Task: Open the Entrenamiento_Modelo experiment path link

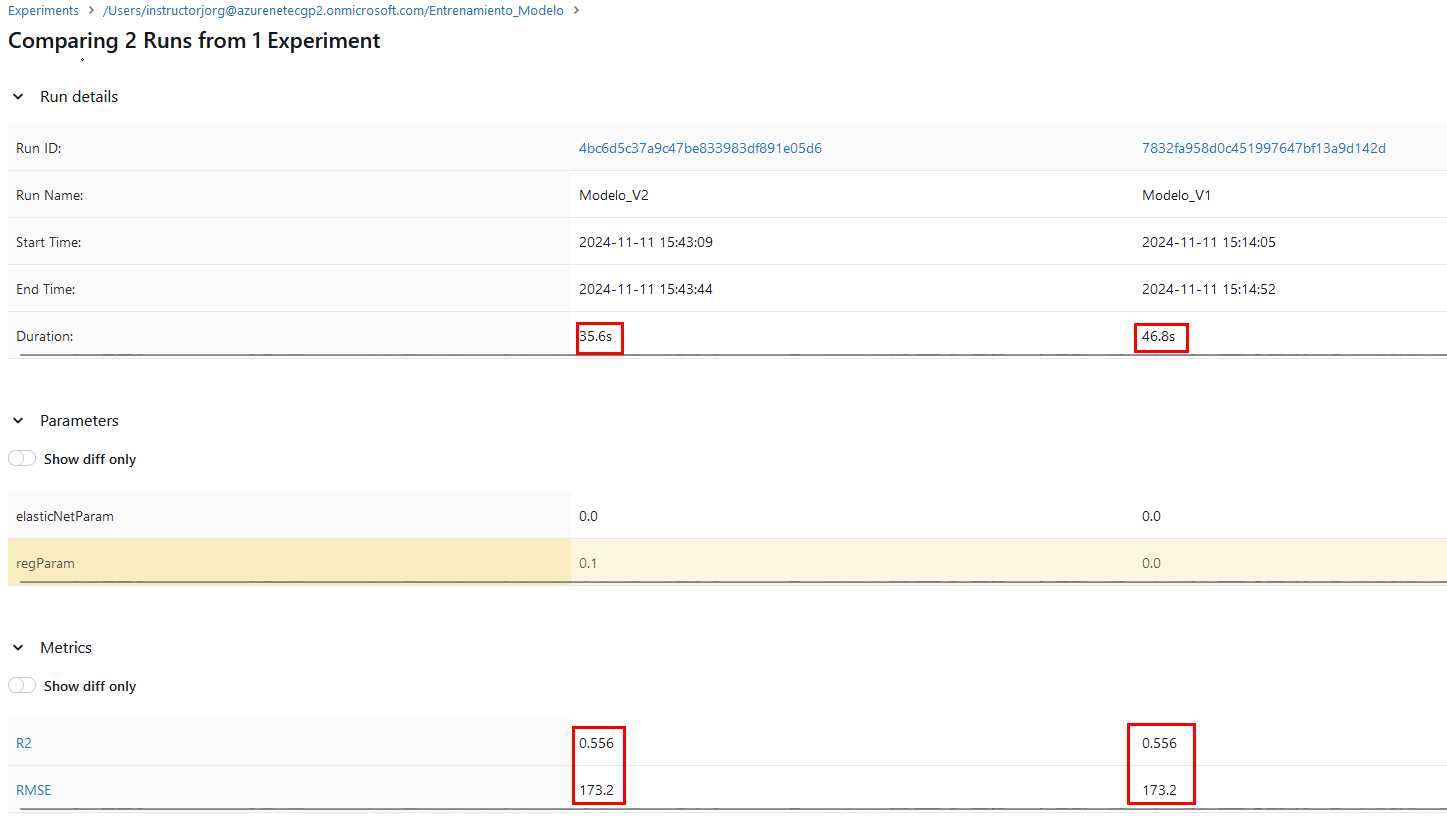Action: (x=333, y=10)
